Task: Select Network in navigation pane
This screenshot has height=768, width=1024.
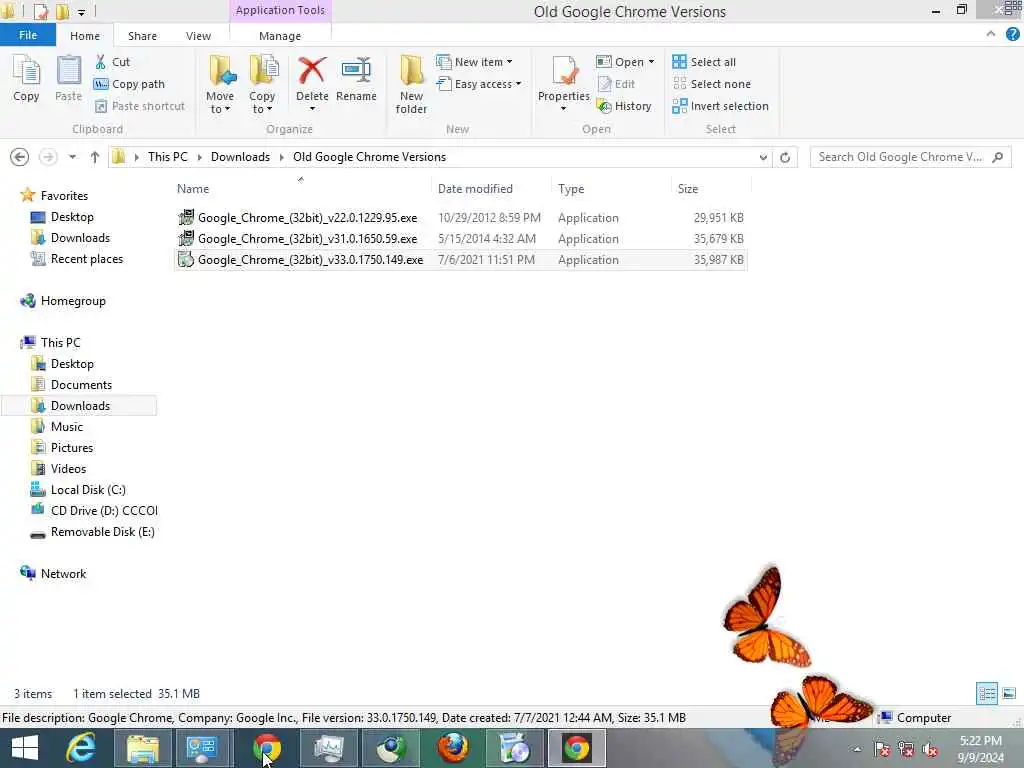Action: pyautogui.click(x=63, y=573)
